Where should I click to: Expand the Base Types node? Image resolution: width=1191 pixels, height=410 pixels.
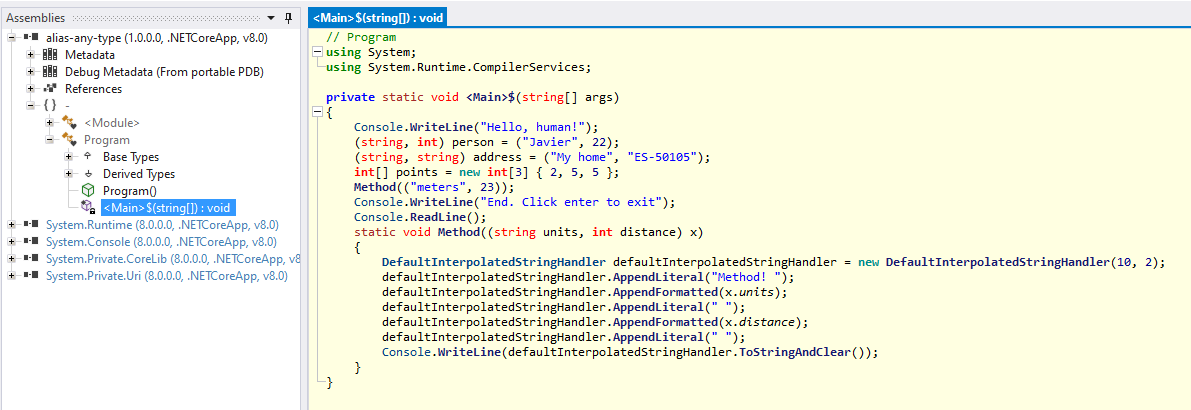point(68,156)
